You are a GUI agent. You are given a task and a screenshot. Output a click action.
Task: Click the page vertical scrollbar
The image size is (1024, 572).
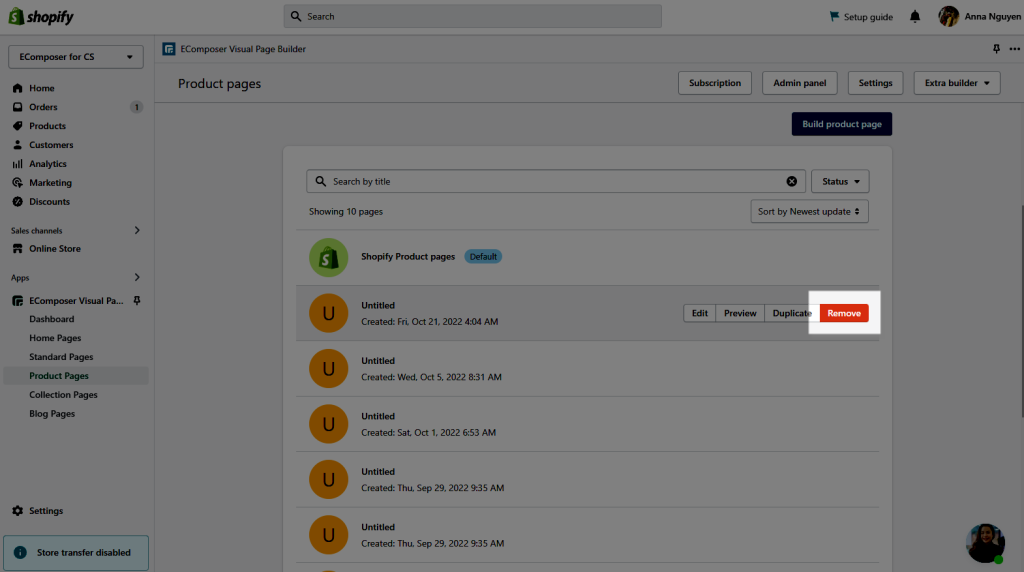pos(1021,311)
